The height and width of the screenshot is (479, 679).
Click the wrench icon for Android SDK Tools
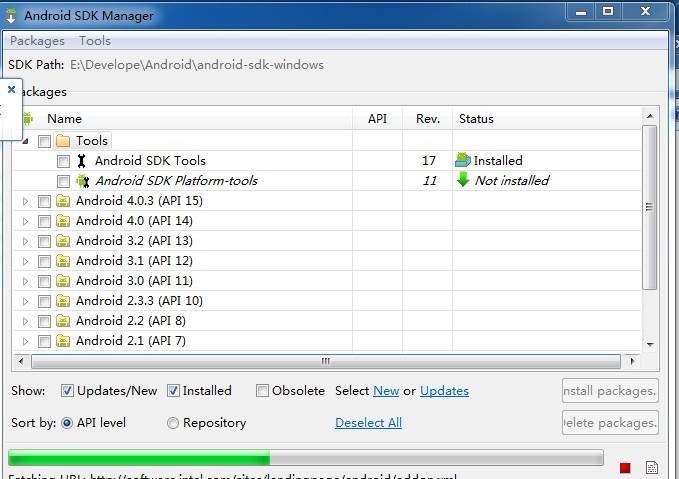pyautogui.click(x=82, y=161)
